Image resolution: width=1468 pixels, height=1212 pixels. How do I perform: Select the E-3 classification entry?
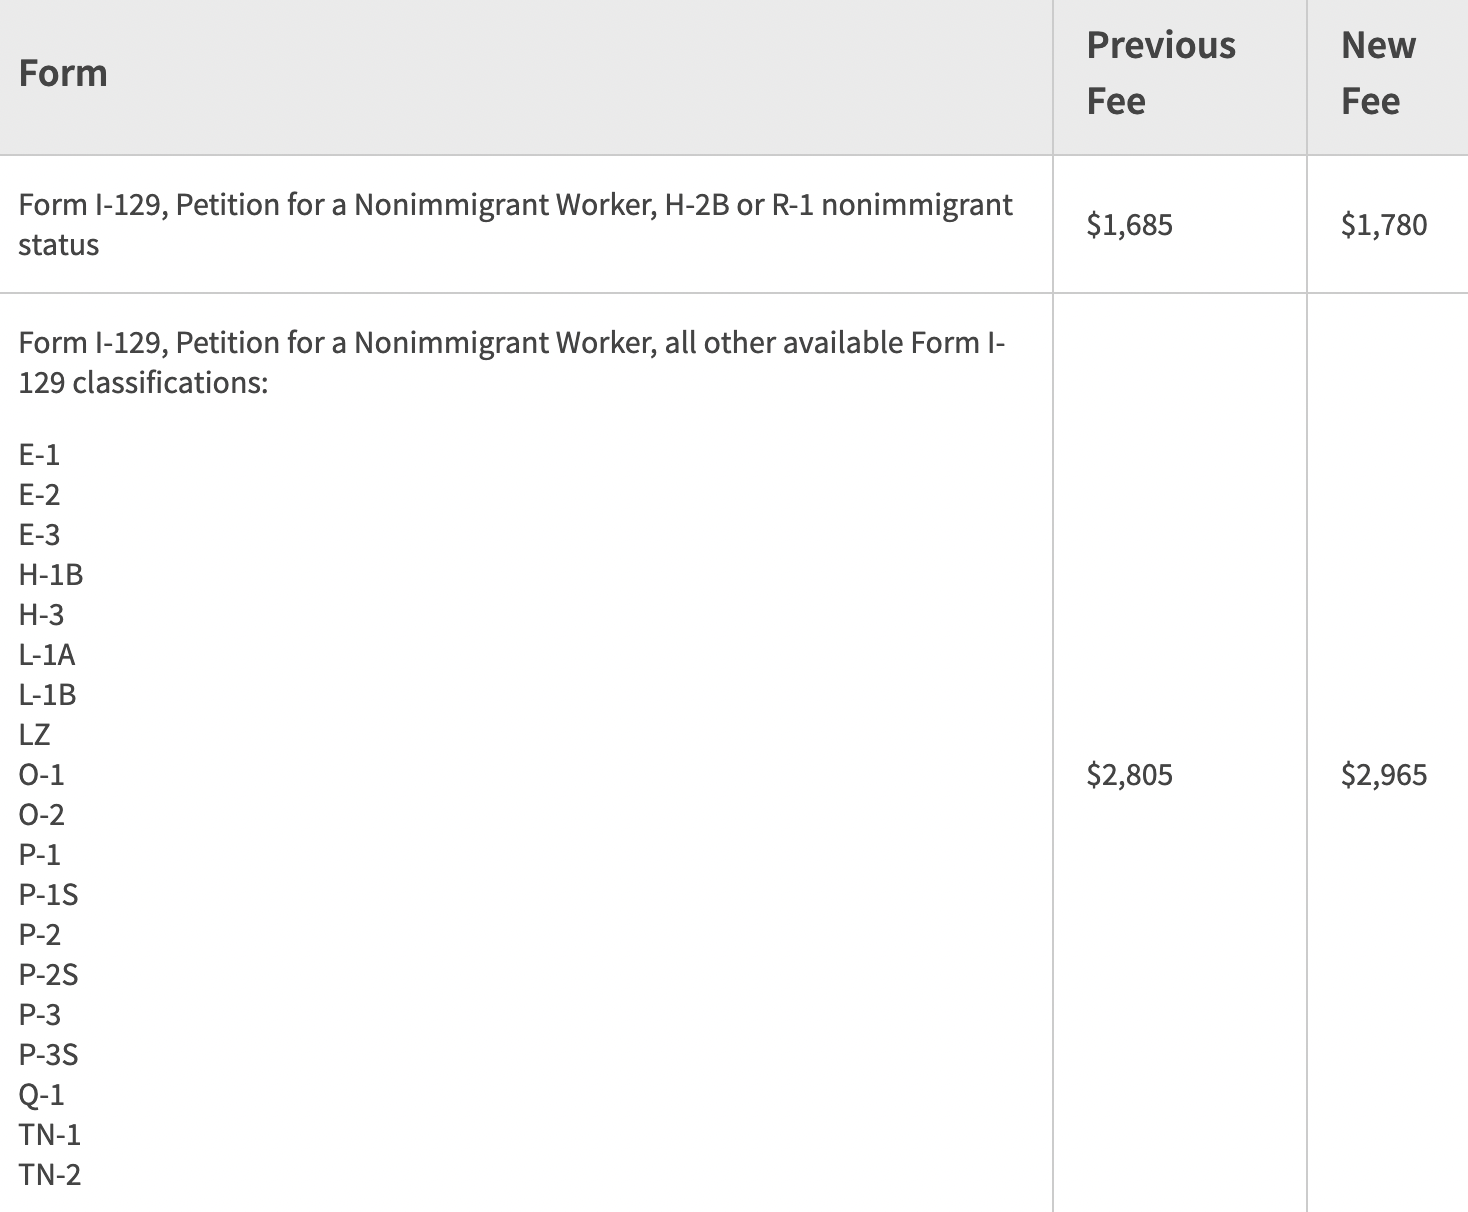[39, 535]
